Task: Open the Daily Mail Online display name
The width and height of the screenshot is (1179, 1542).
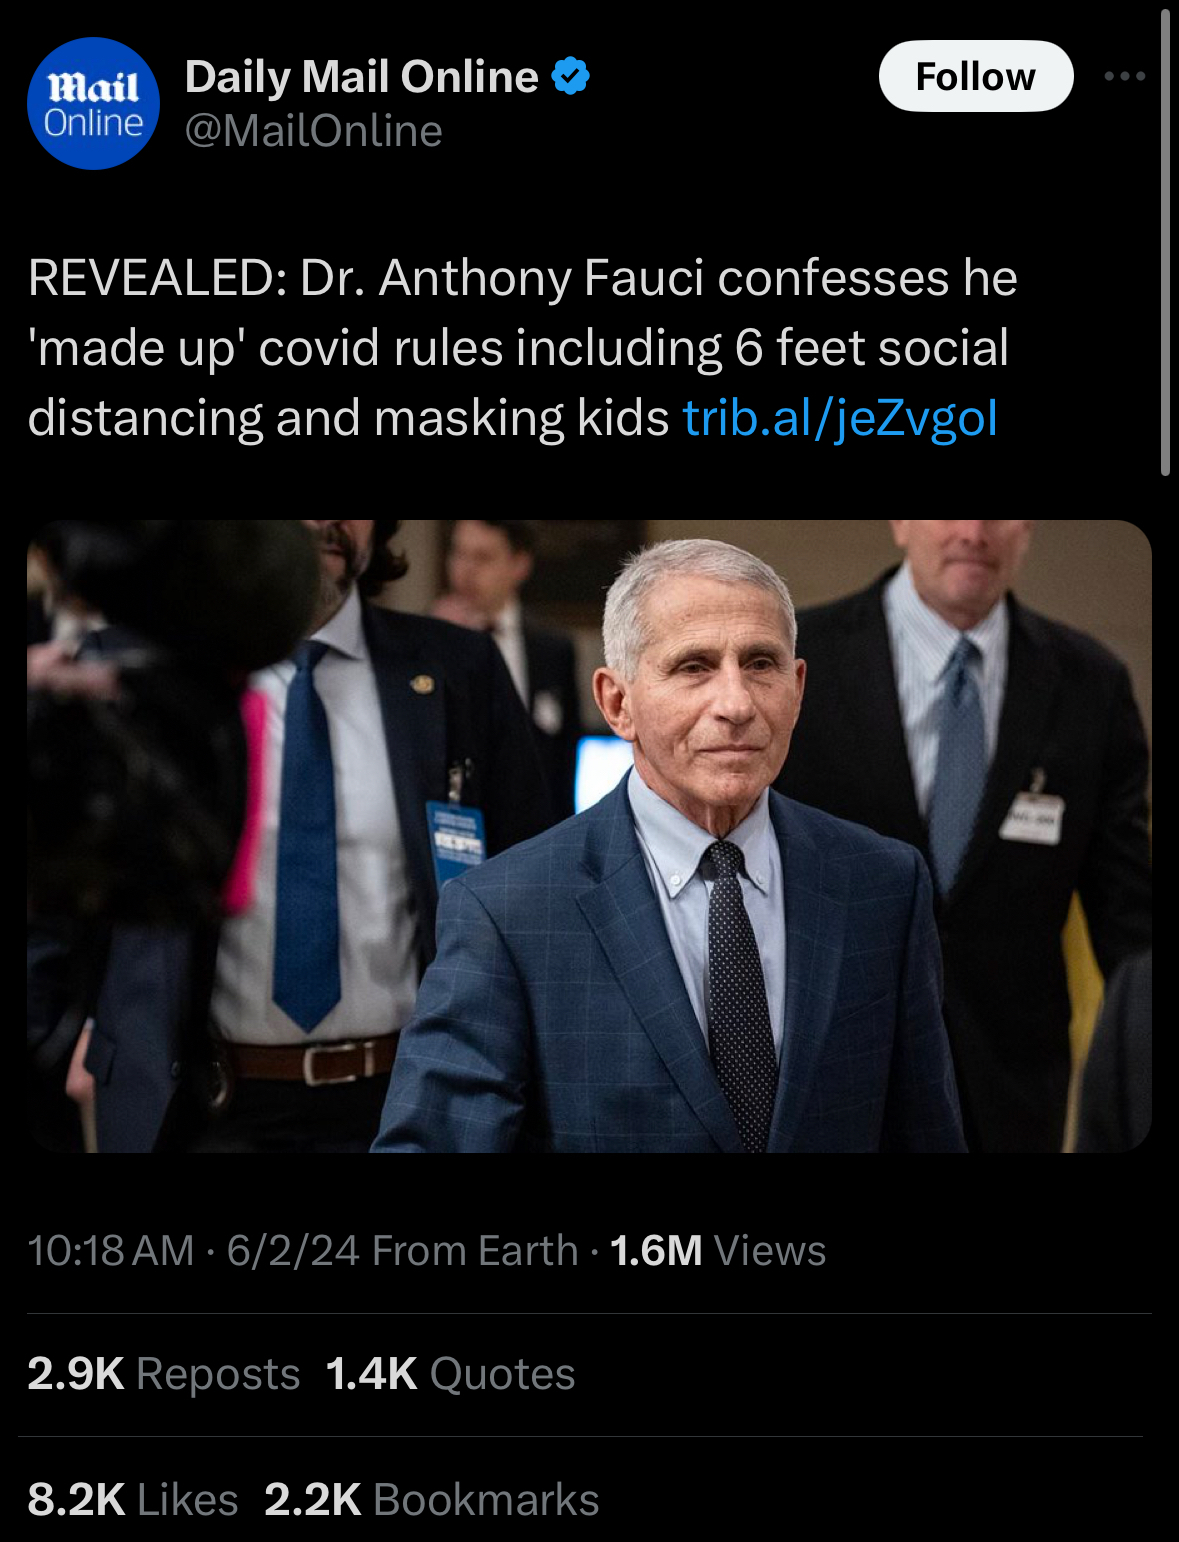Action: pos(361,77)
